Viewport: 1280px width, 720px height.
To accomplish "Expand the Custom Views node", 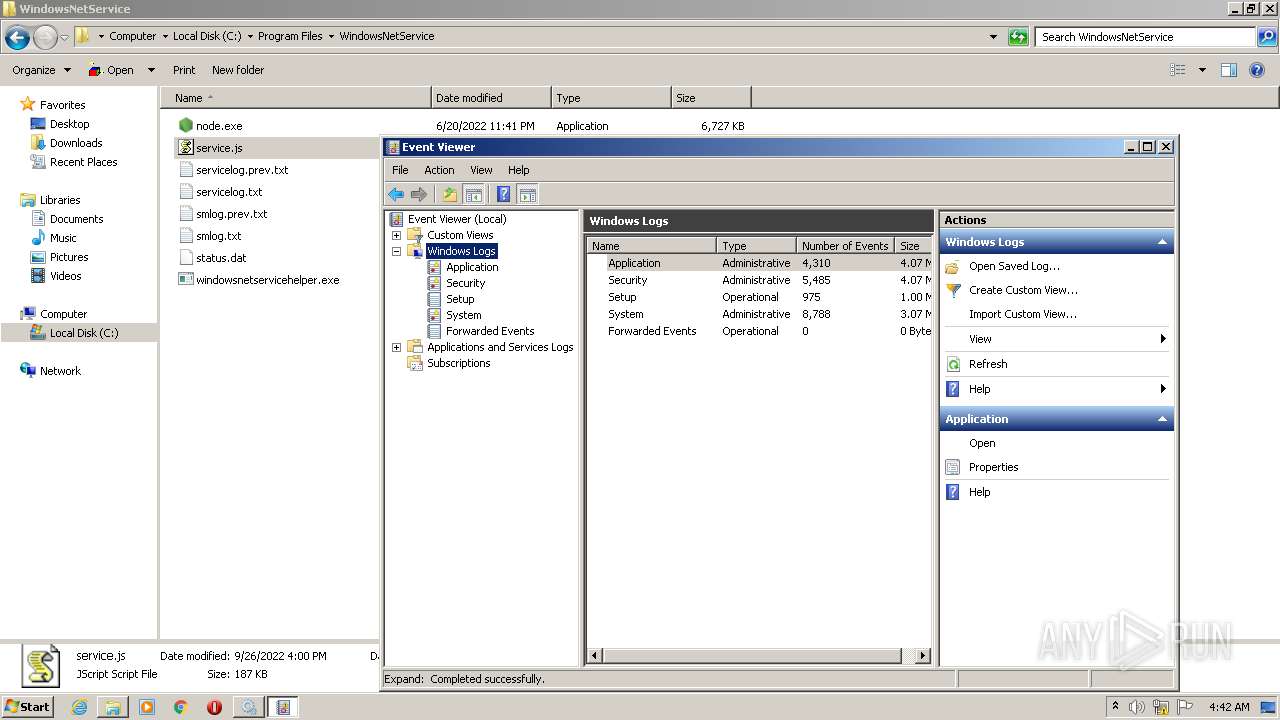I will point(396,235).
